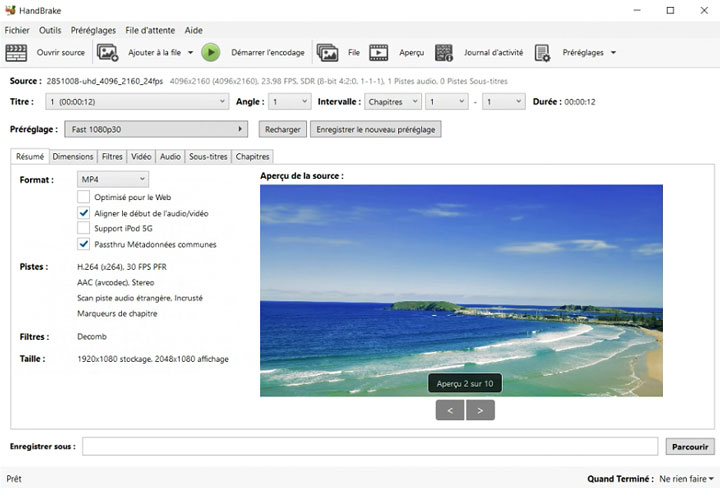Open the Journal d'activité icon
The width and height of the screenshot is (720, 488).
click(444, 52)
